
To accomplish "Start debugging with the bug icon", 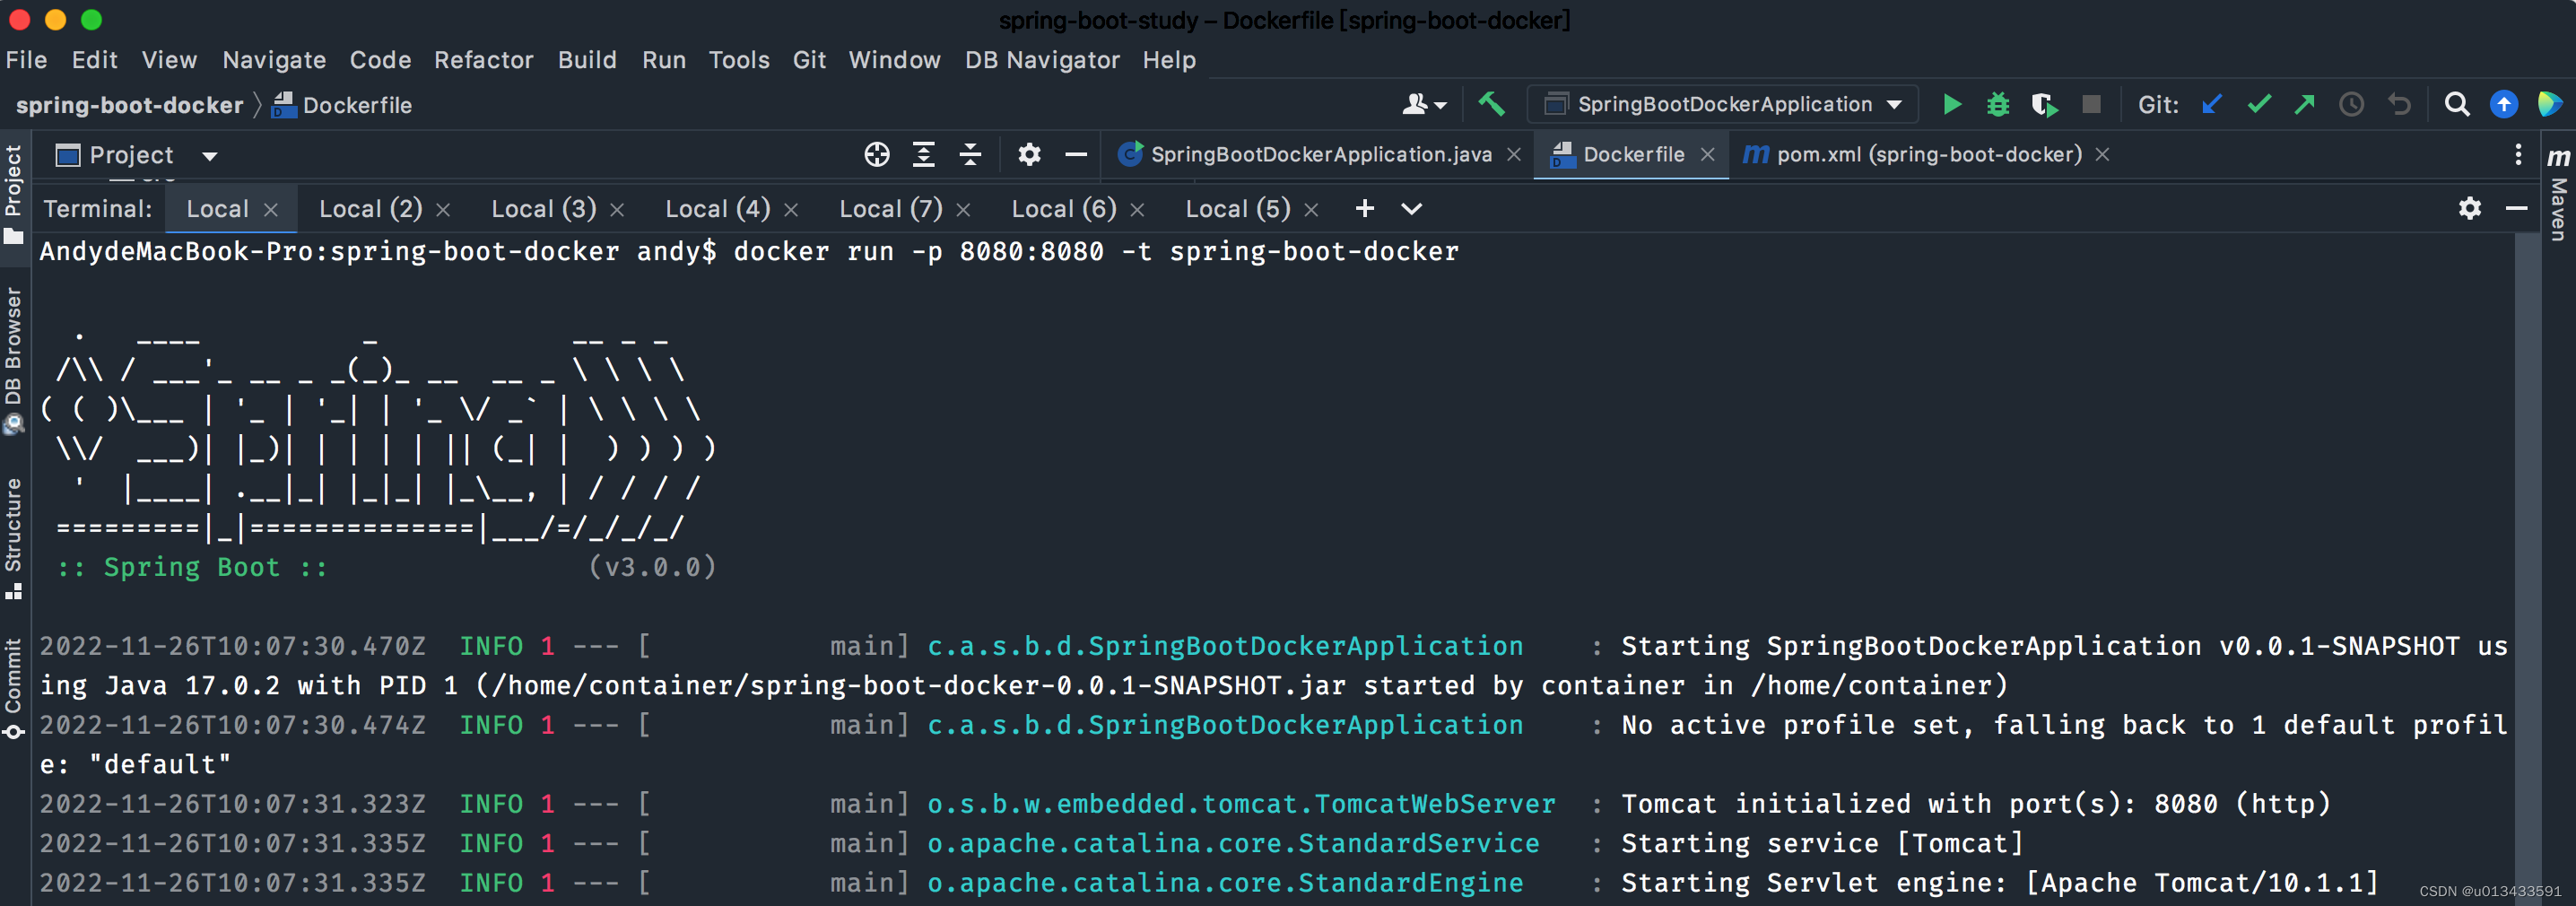I will tap(1998, 104).
